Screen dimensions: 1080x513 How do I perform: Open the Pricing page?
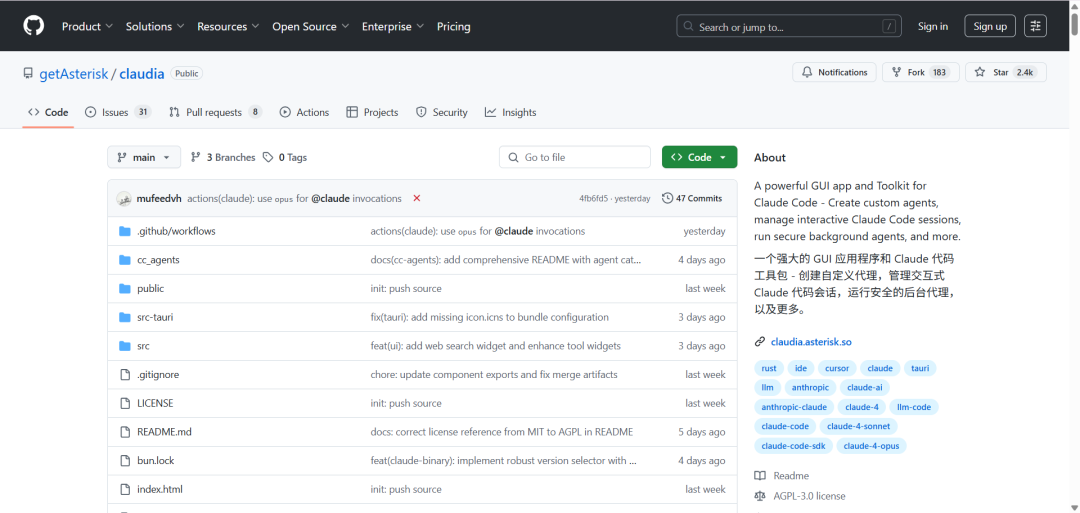(454, 26)
